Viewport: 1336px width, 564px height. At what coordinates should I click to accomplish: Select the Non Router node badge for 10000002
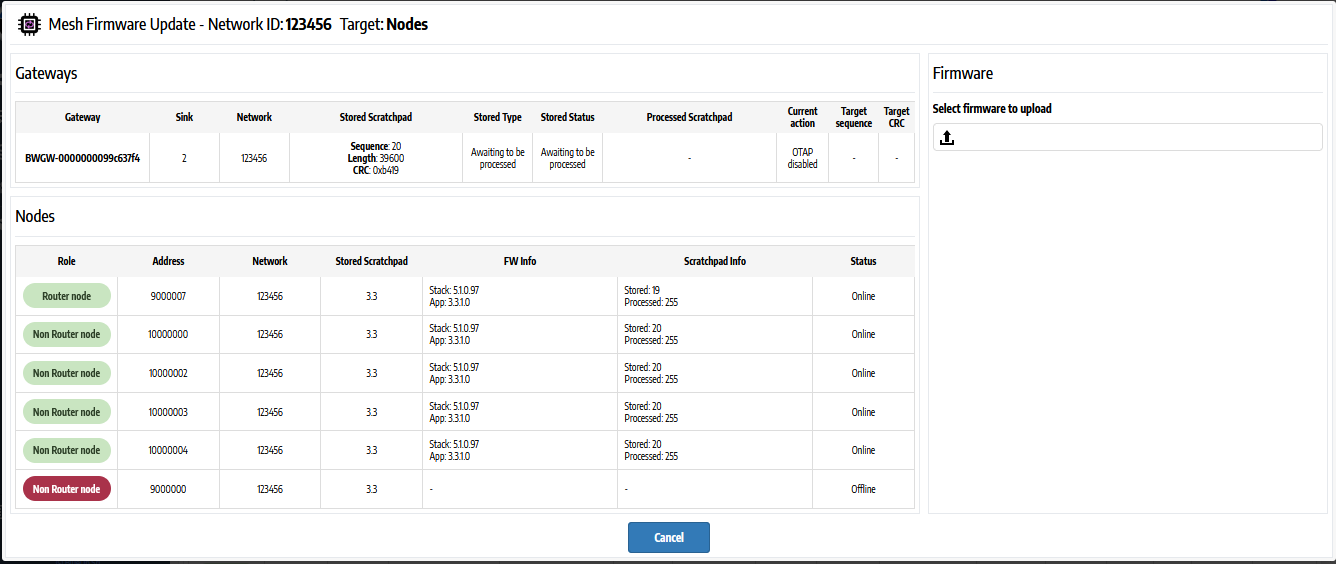pos(67,373)
